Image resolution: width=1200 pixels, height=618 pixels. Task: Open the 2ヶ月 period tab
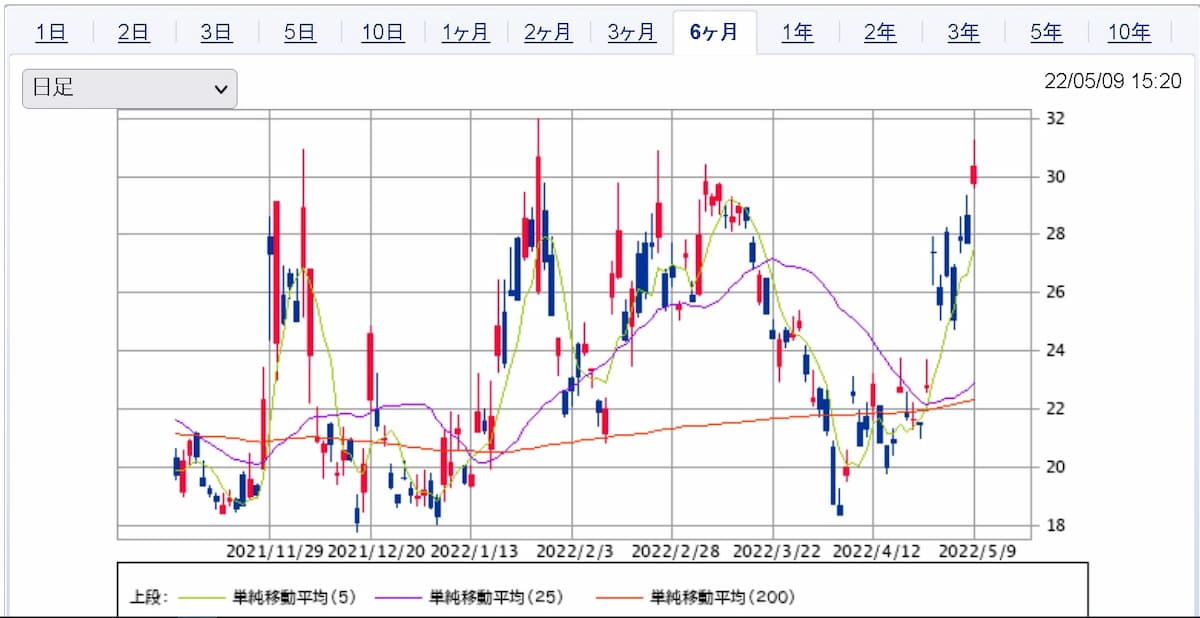[x=548, y=32]
